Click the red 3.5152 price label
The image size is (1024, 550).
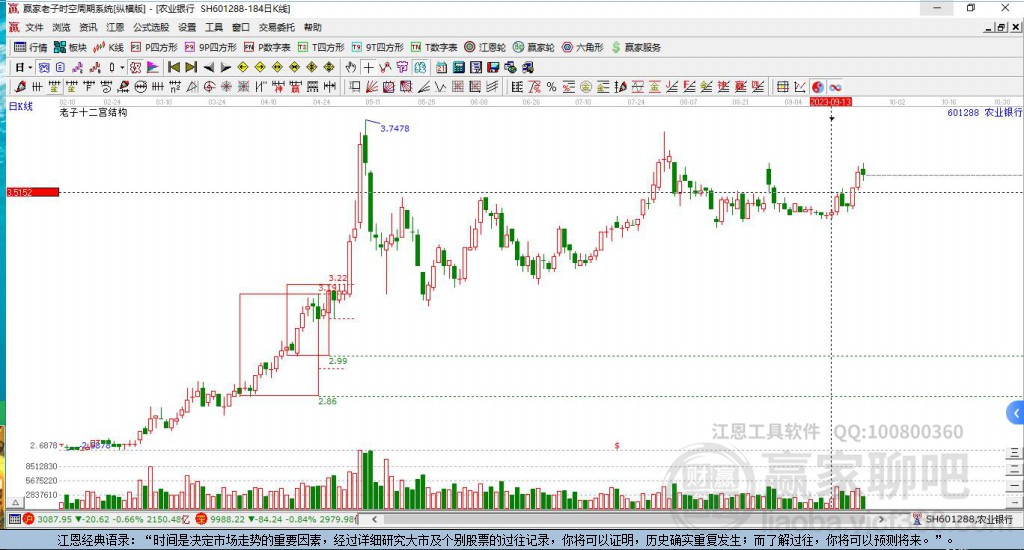pos(33,192)
